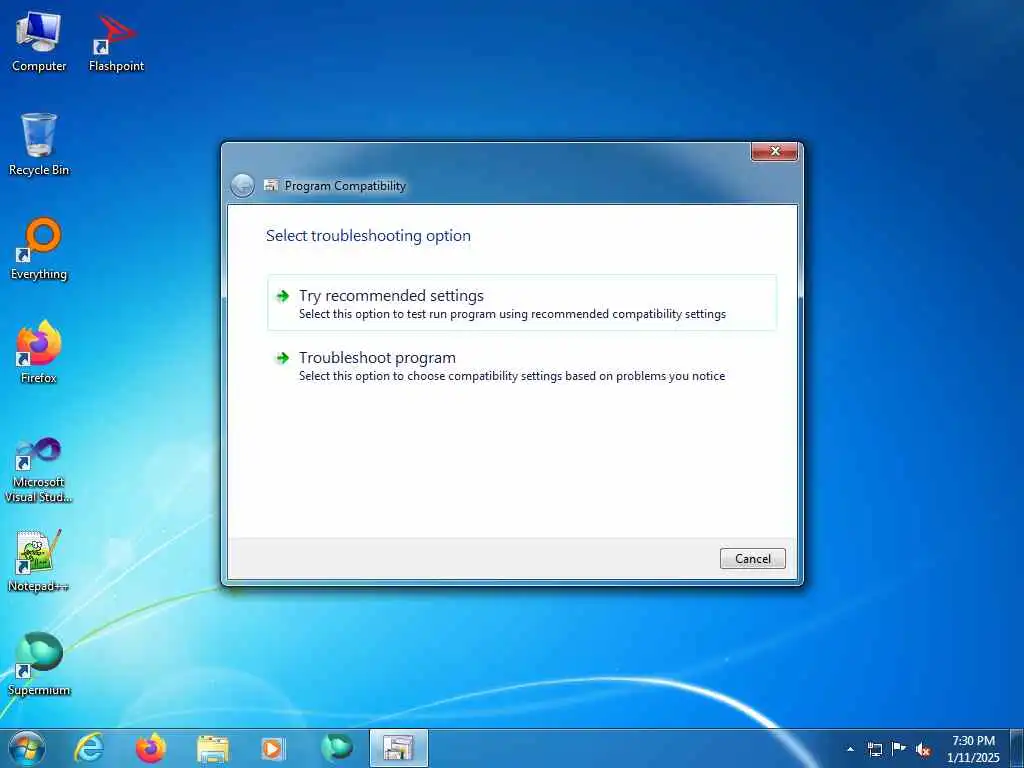
Task: Launch Supermium from the taskbar
Action: coord(337,748)
